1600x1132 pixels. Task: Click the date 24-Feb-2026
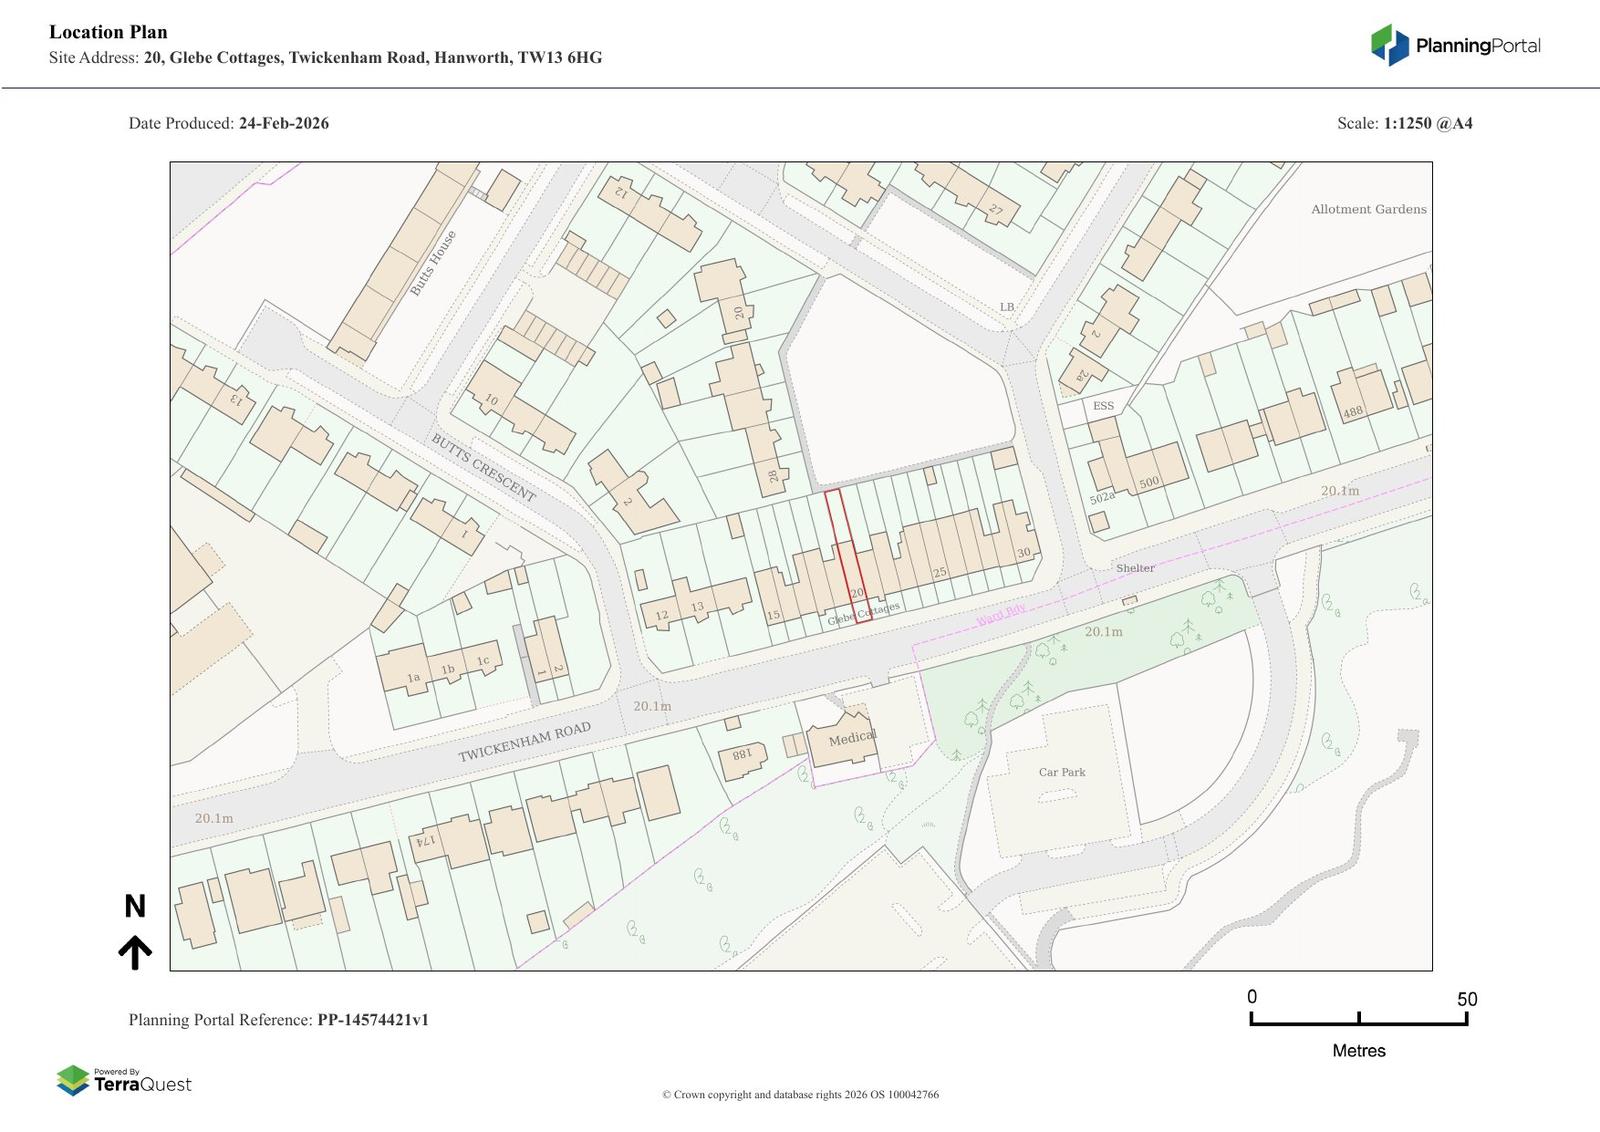[x=283, y=123]
